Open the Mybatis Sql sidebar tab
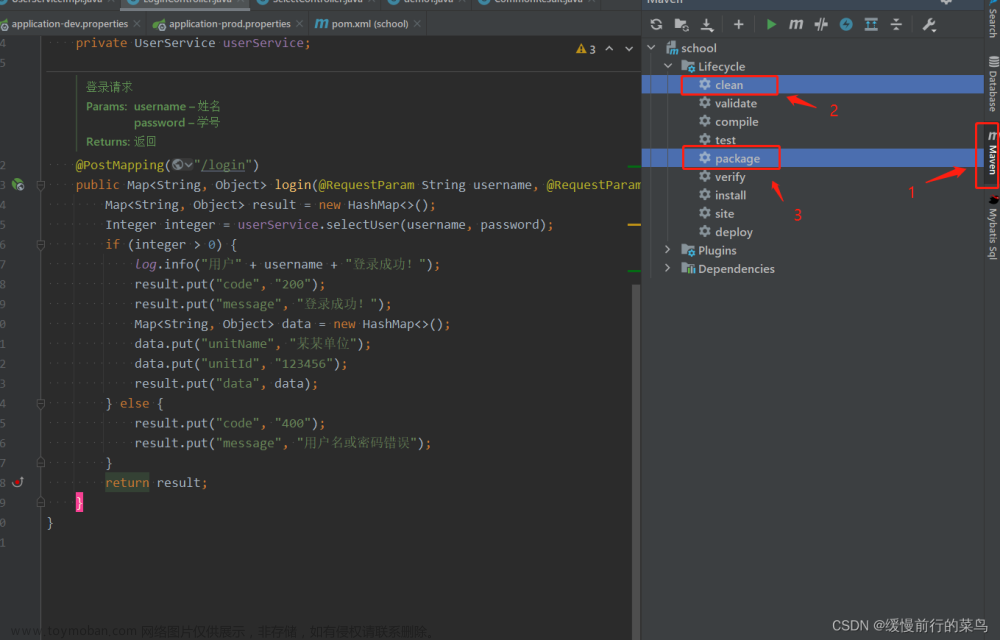 (992, 228)
